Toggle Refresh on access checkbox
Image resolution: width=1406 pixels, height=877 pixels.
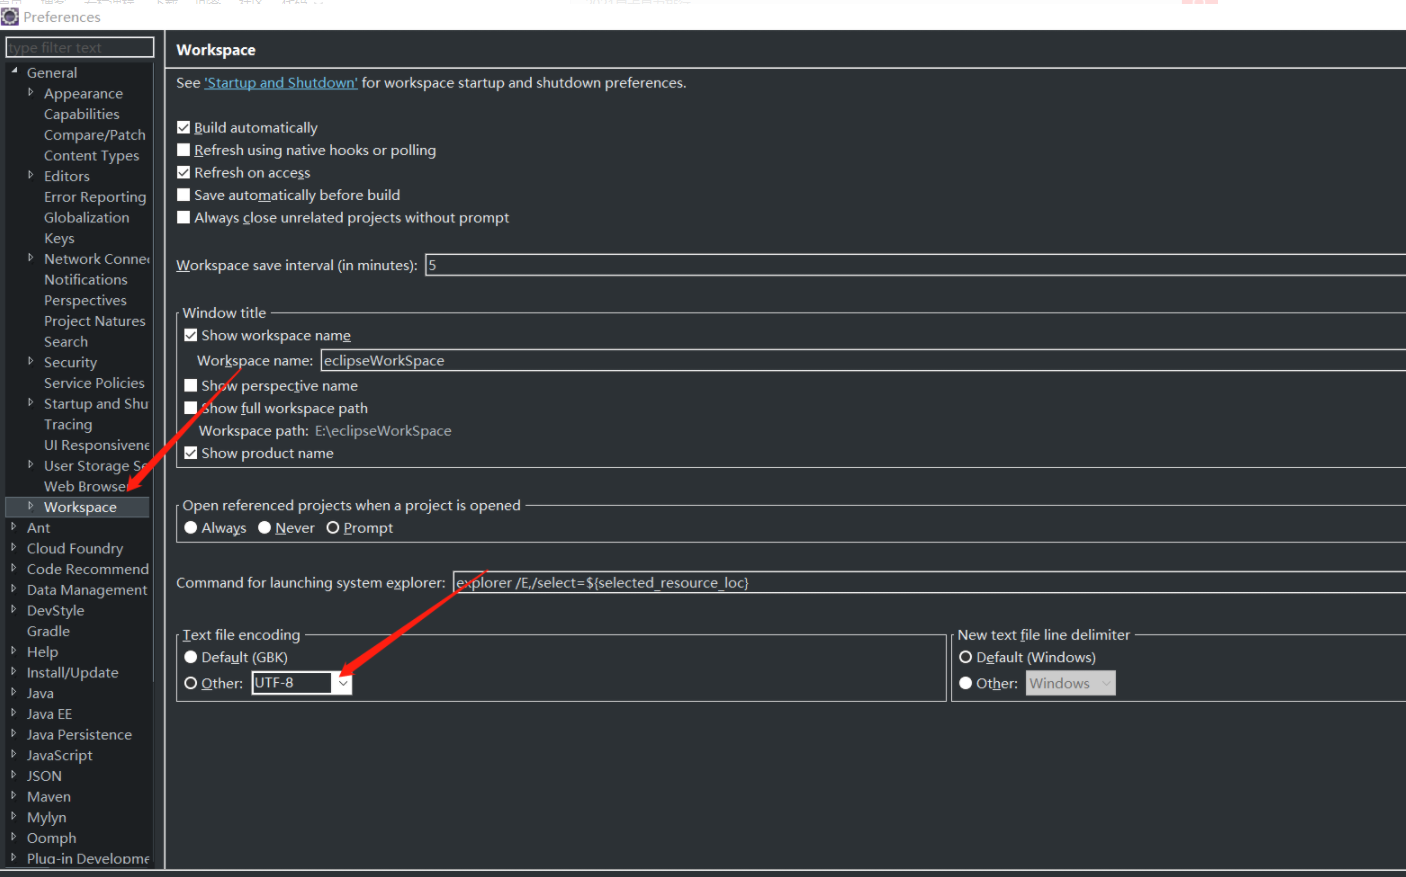pos(183,172)
